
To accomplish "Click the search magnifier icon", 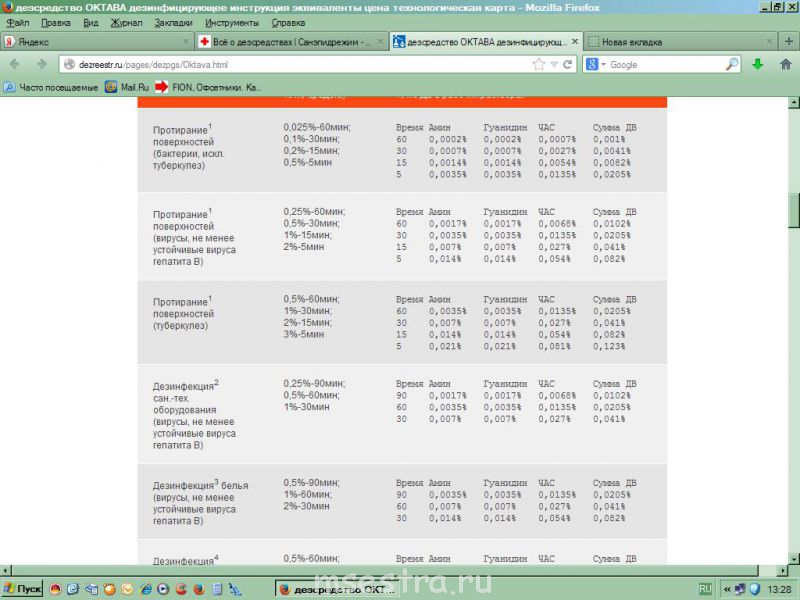I will 732,64.
